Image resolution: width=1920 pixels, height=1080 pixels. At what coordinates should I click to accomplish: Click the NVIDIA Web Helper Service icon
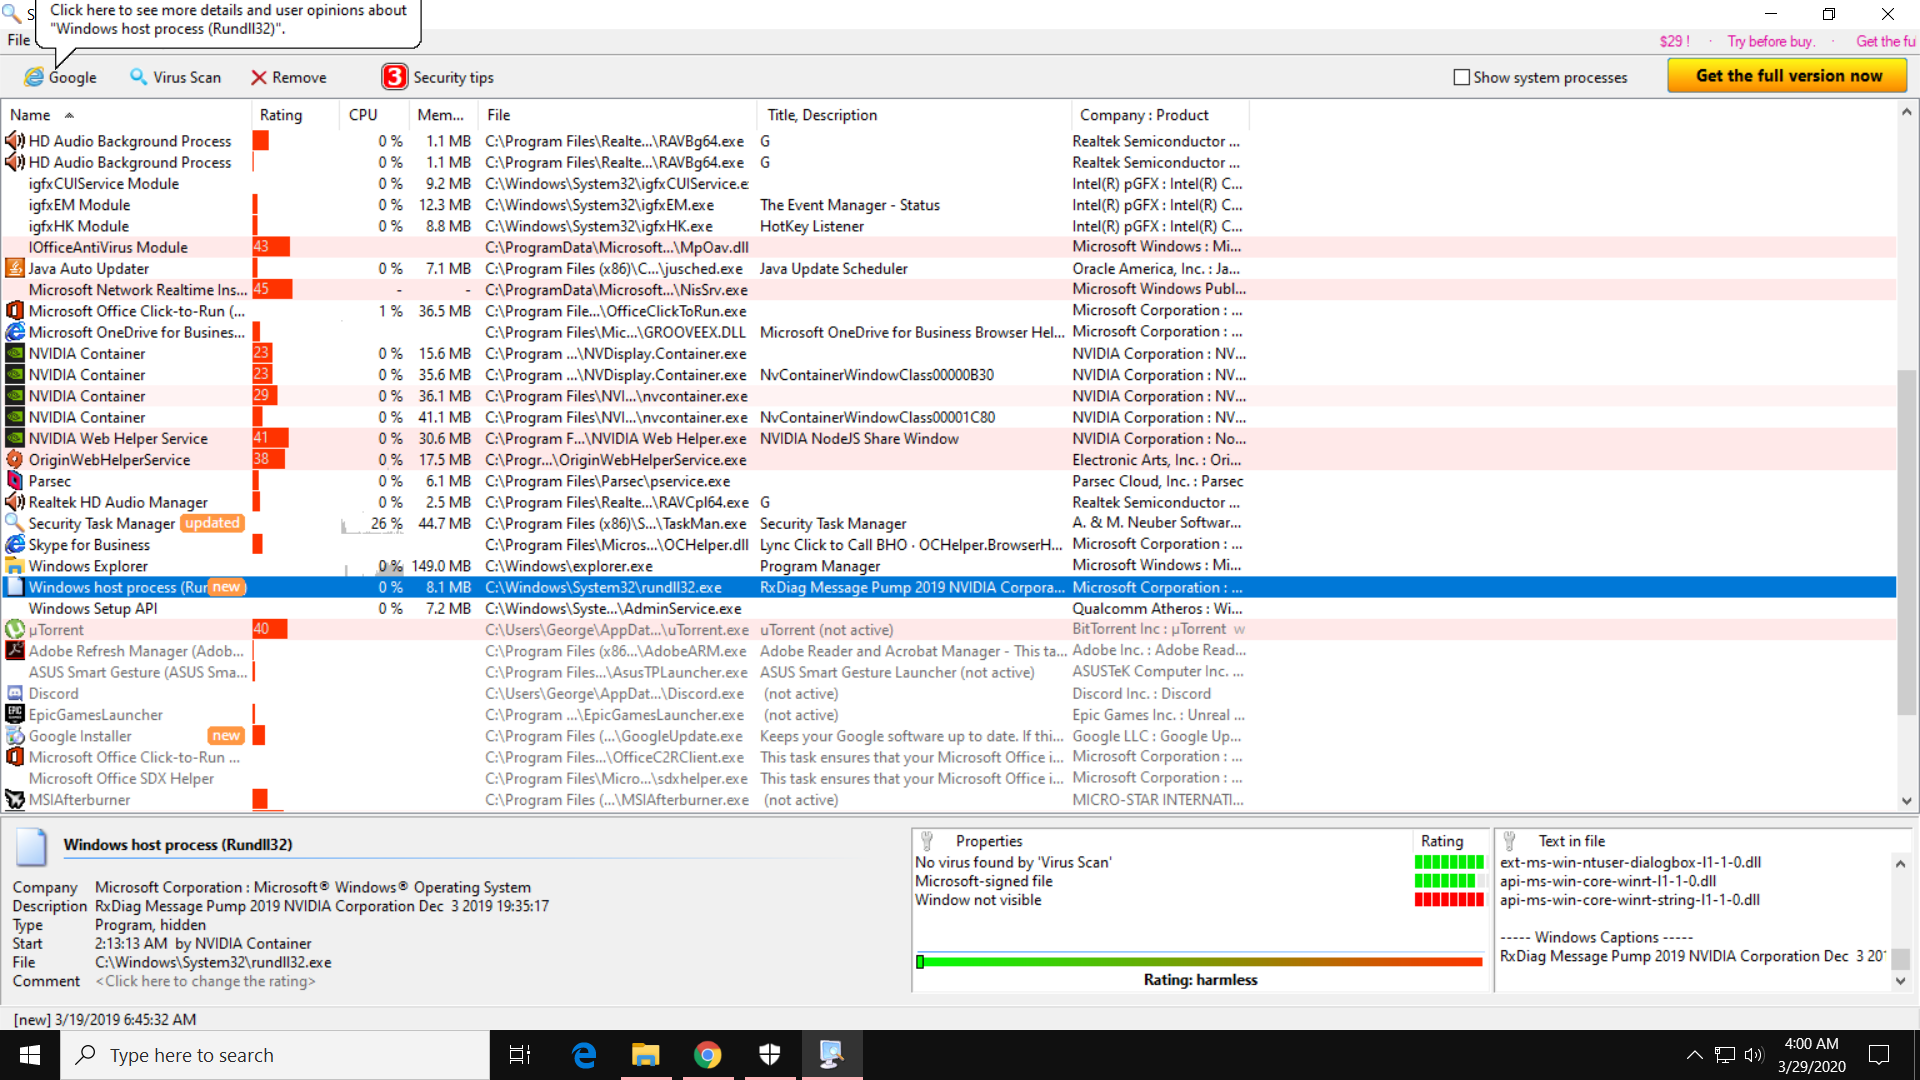coord(15,438)
